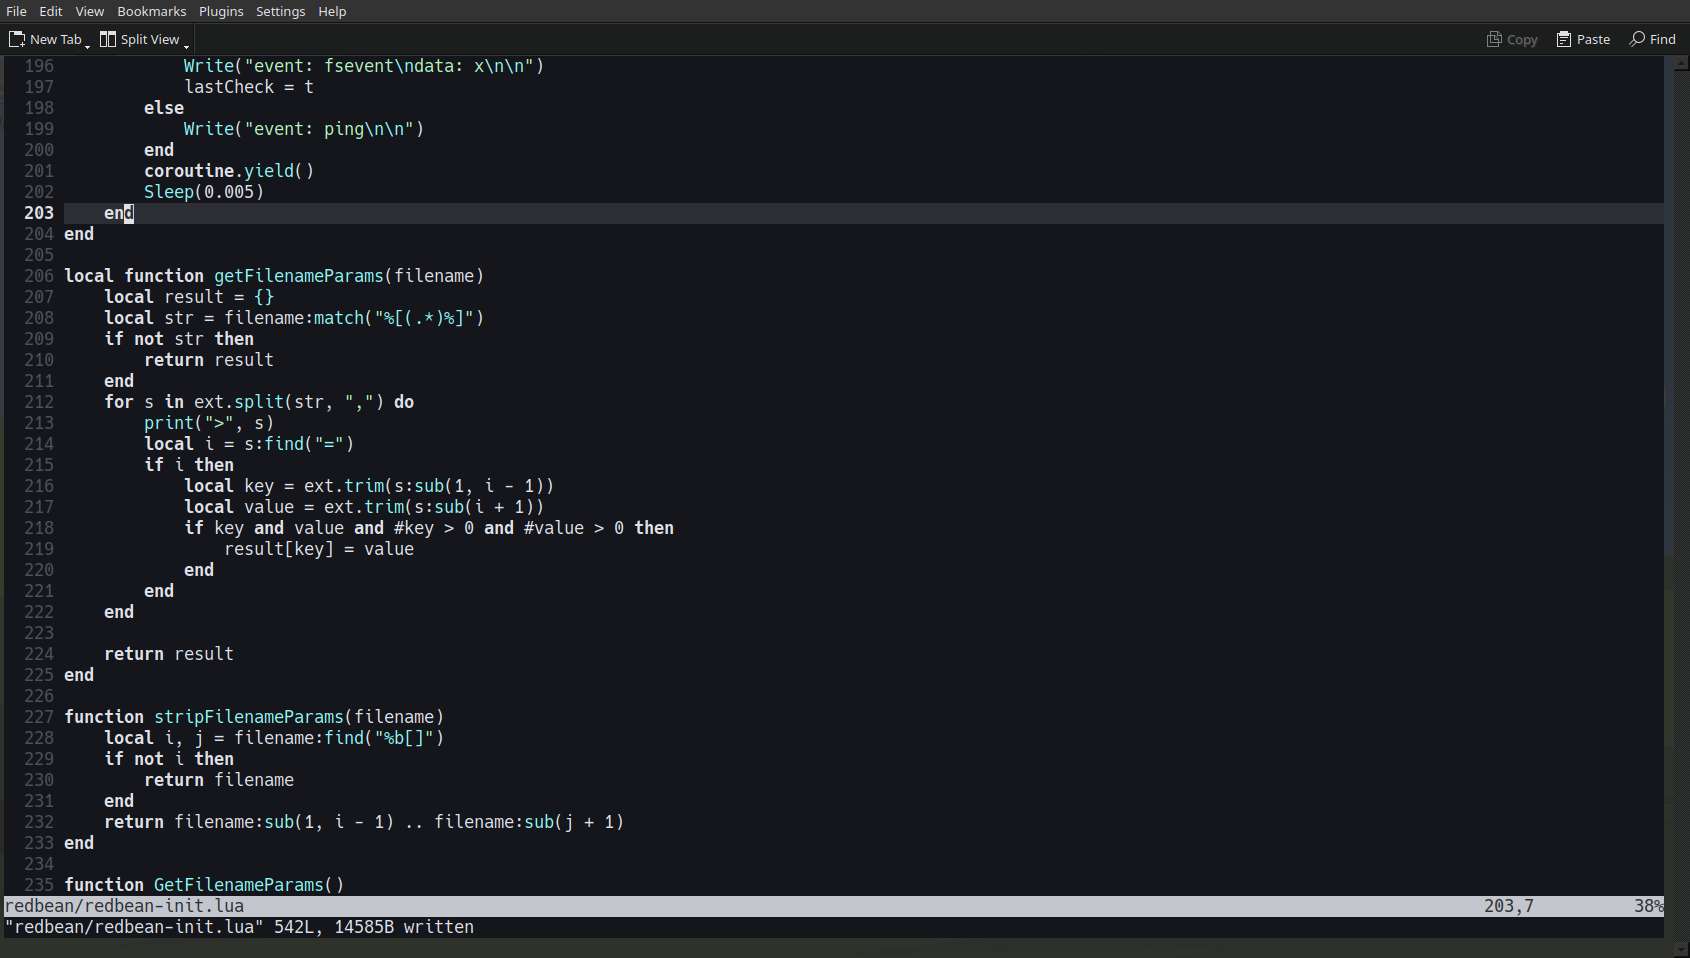Open the Bookmarks menu
This screenshot has width=1690, height=958.
(151, 11)
